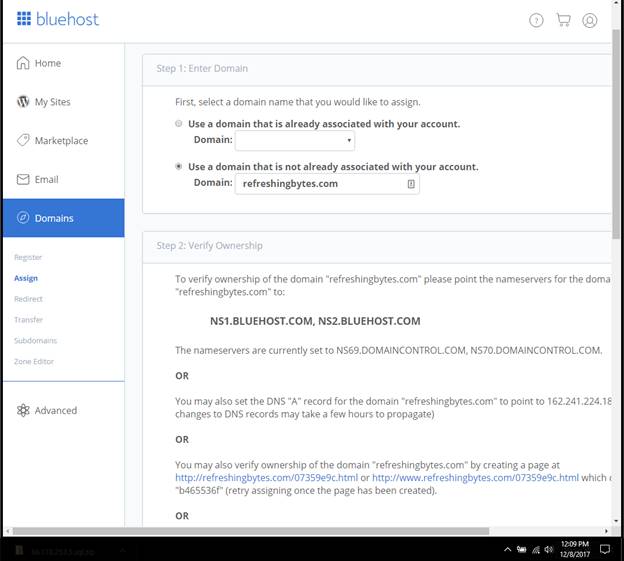The width and height of the screenshot is (624, 561).
Task: Click the Bluehost grid logo icon
Action: pos(24,19)
